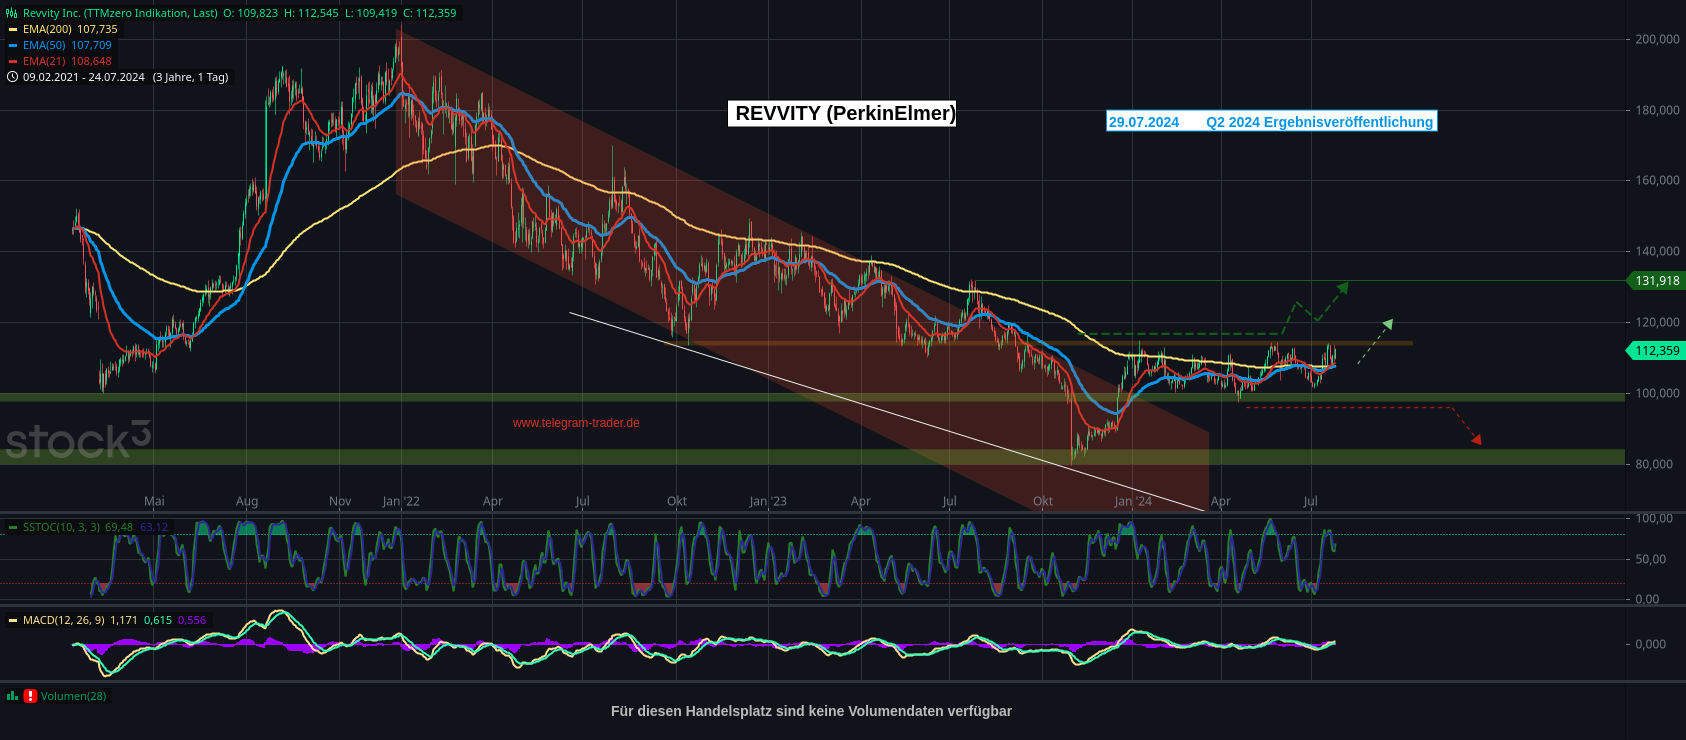Click the yellow EMA(200) color marker
The height and width of the screenshot is (740, 1686).
(13, 29)
